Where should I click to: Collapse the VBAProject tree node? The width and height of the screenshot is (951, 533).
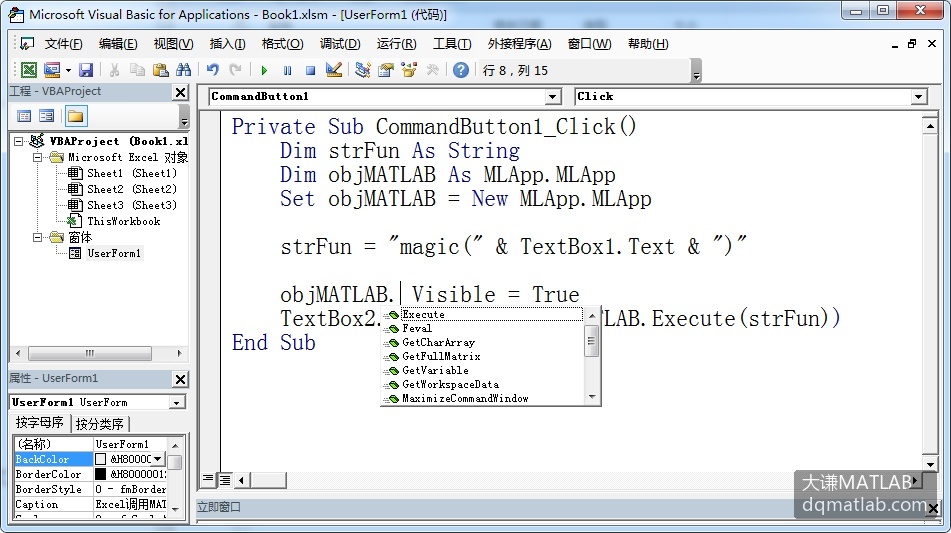pyautogui.click(x=19, y=141)
